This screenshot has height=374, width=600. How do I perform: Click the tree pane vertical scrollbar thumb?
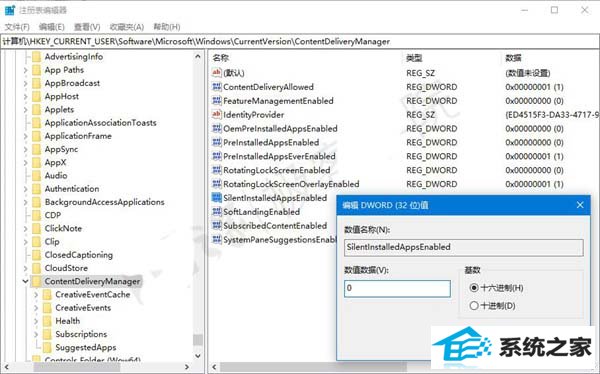[x=198, y=340]
